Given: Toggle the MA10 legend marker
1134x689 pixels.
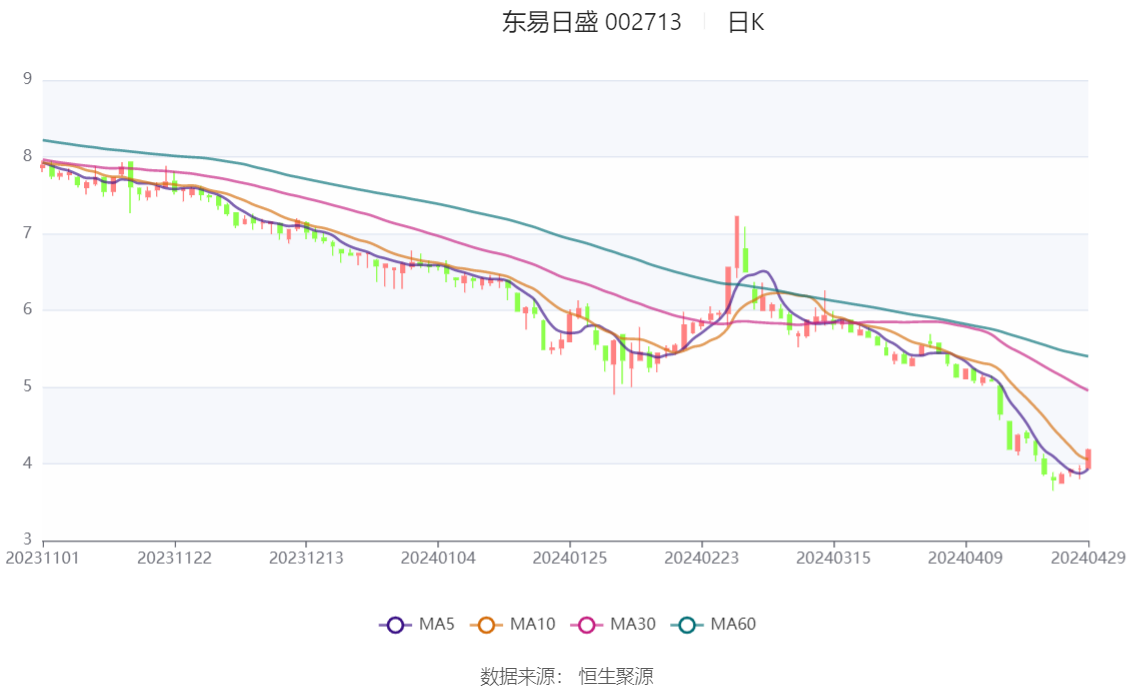Looking at the screenshot, I should 486,625.
